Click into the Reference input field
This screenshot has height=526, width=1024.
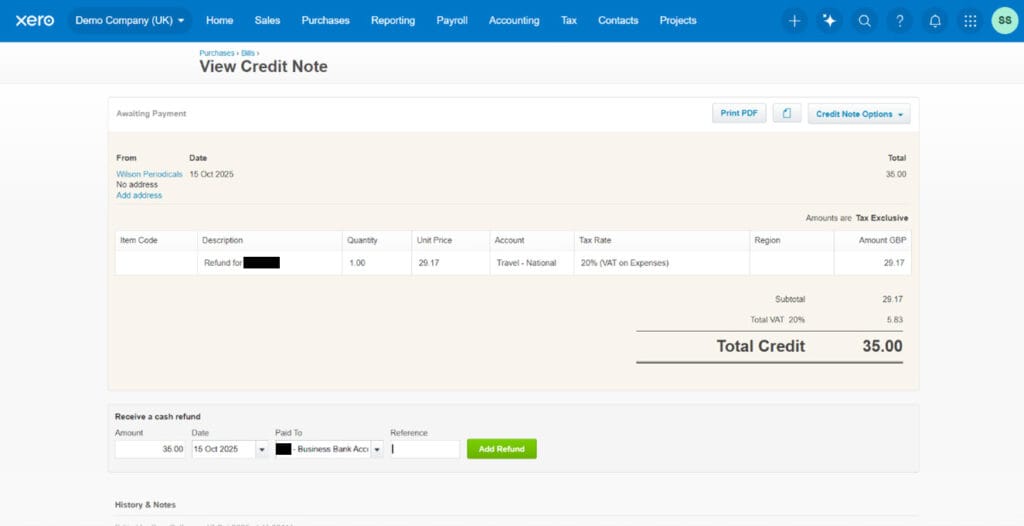tap(425, 450)
